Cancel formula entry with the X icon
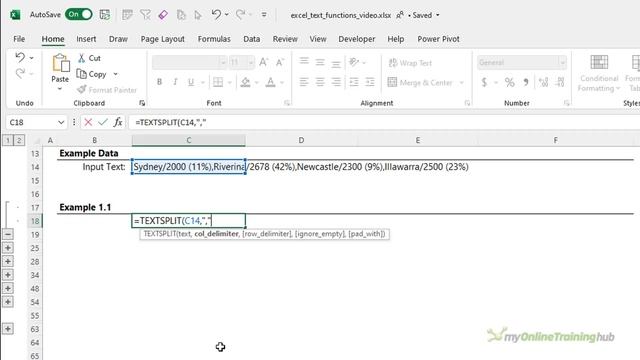 pyautogui.click(x=88, y=122)
